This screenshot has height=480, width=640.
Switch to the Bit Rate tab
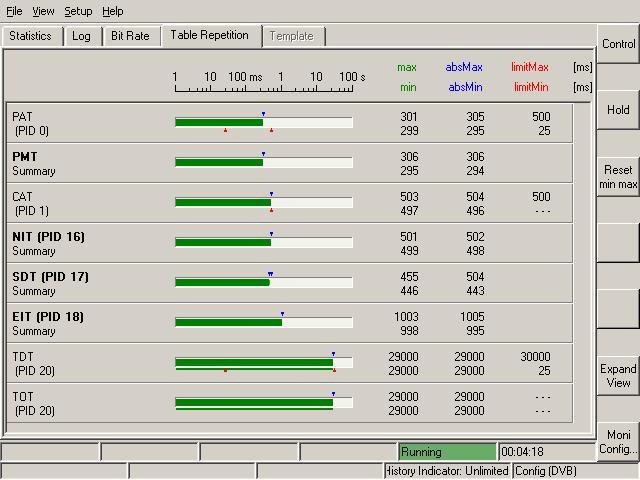(x=130, y=36)
